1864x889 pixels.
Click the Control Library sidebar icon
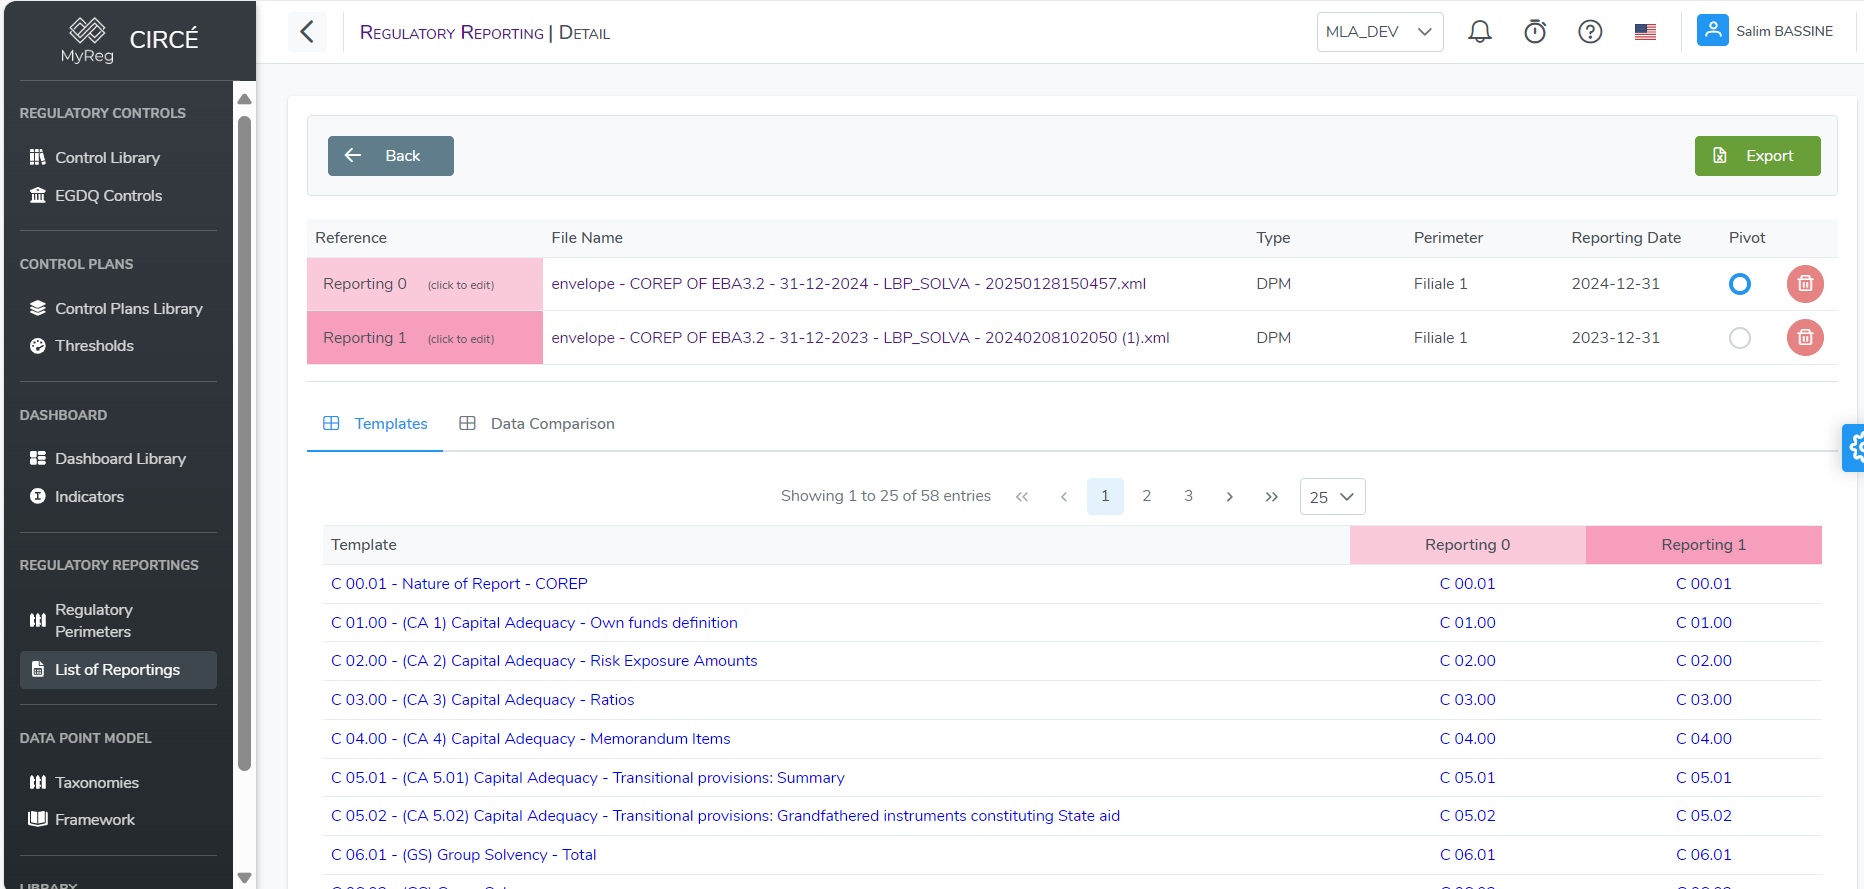pos(38,157)
